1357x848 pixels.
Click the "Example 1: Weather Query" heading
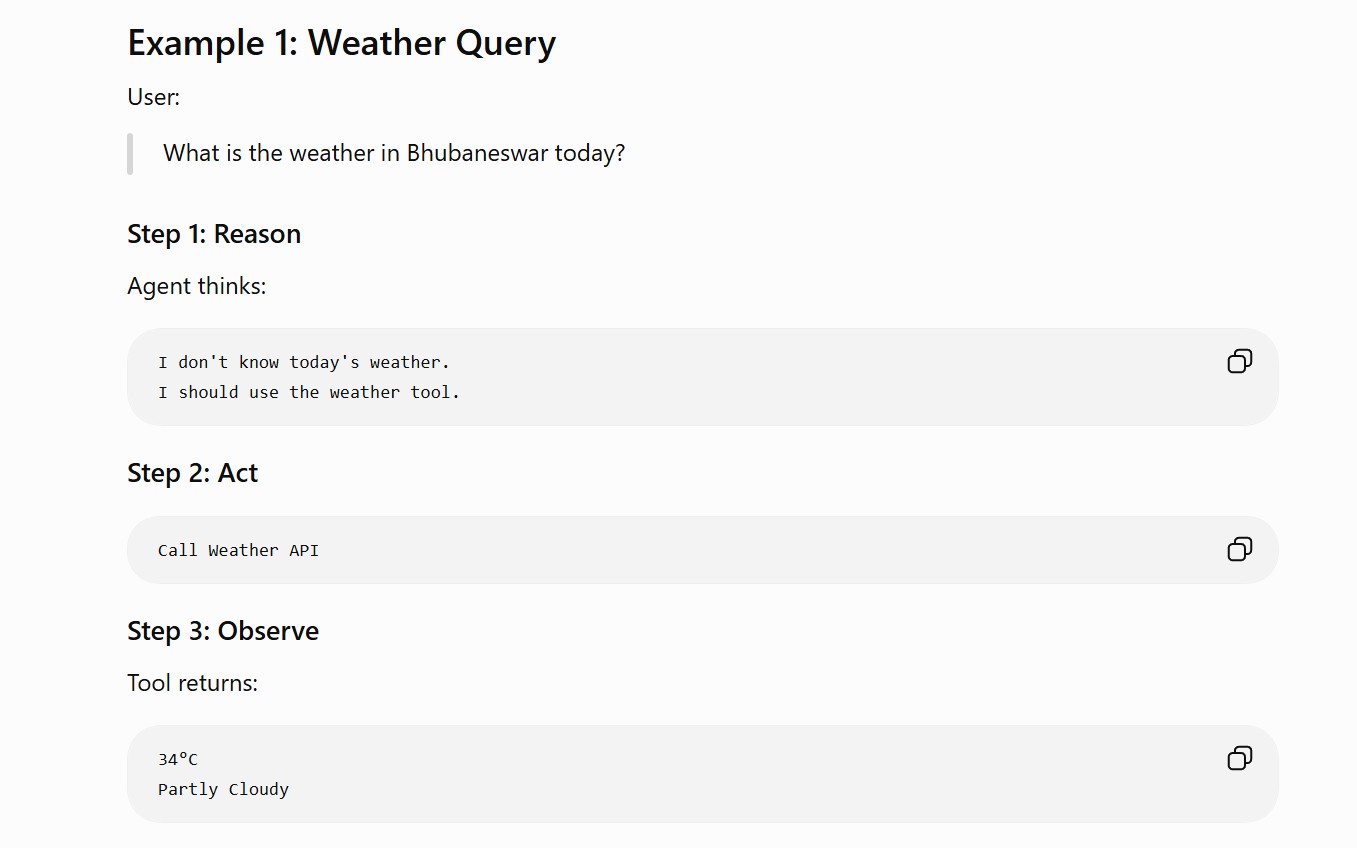pos(341,43)
